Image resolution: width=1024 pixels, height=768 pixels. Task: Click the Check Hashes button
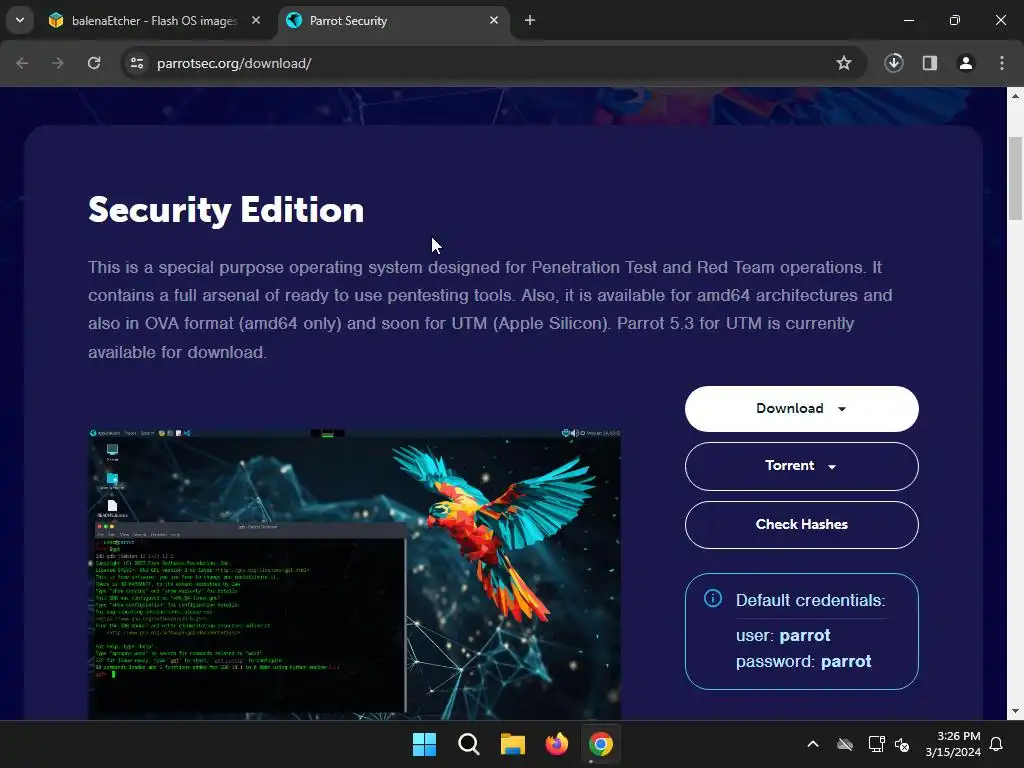click(801, 524)
